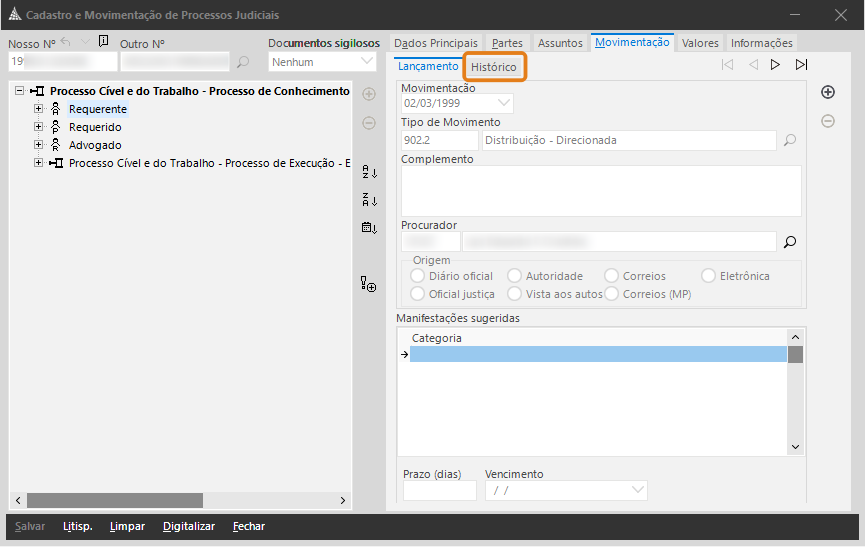The image size is (865, 547).
Task: Click the sort A to Z icon
Action: click(368, 172)
